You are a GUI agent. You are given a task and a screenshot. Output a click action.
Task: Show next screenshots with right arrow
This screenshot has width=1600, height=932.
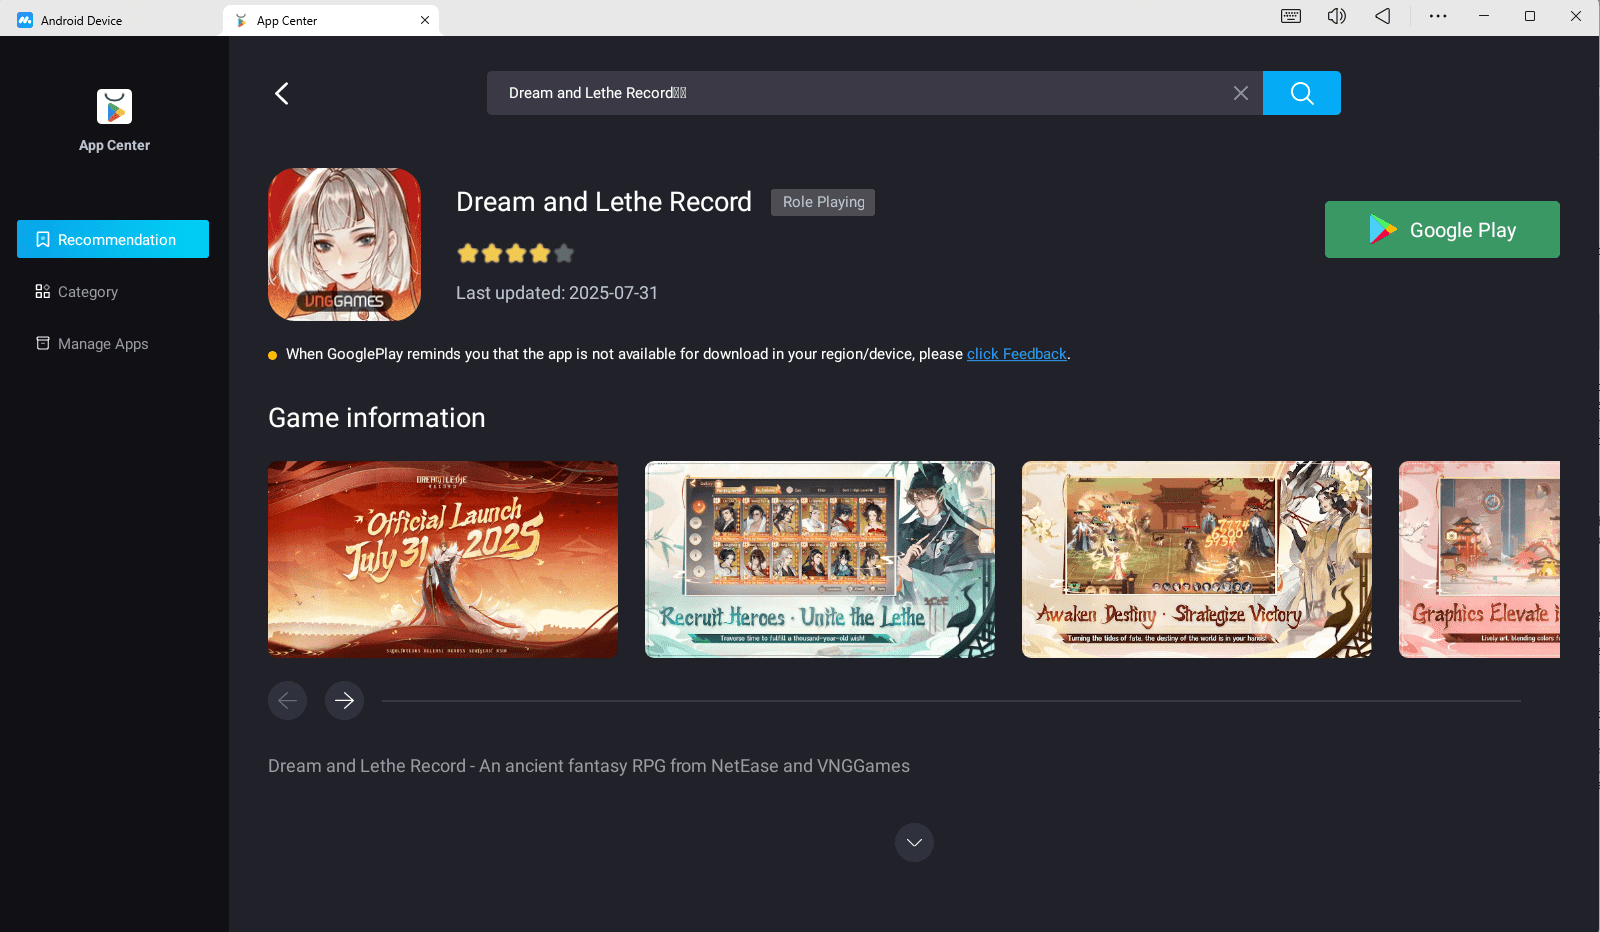(344, 700)
